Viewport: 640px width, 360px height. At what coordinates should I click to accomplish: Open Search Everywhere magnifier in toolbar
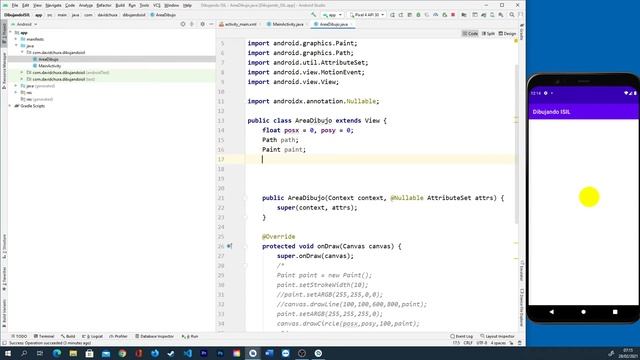(511, 15)
